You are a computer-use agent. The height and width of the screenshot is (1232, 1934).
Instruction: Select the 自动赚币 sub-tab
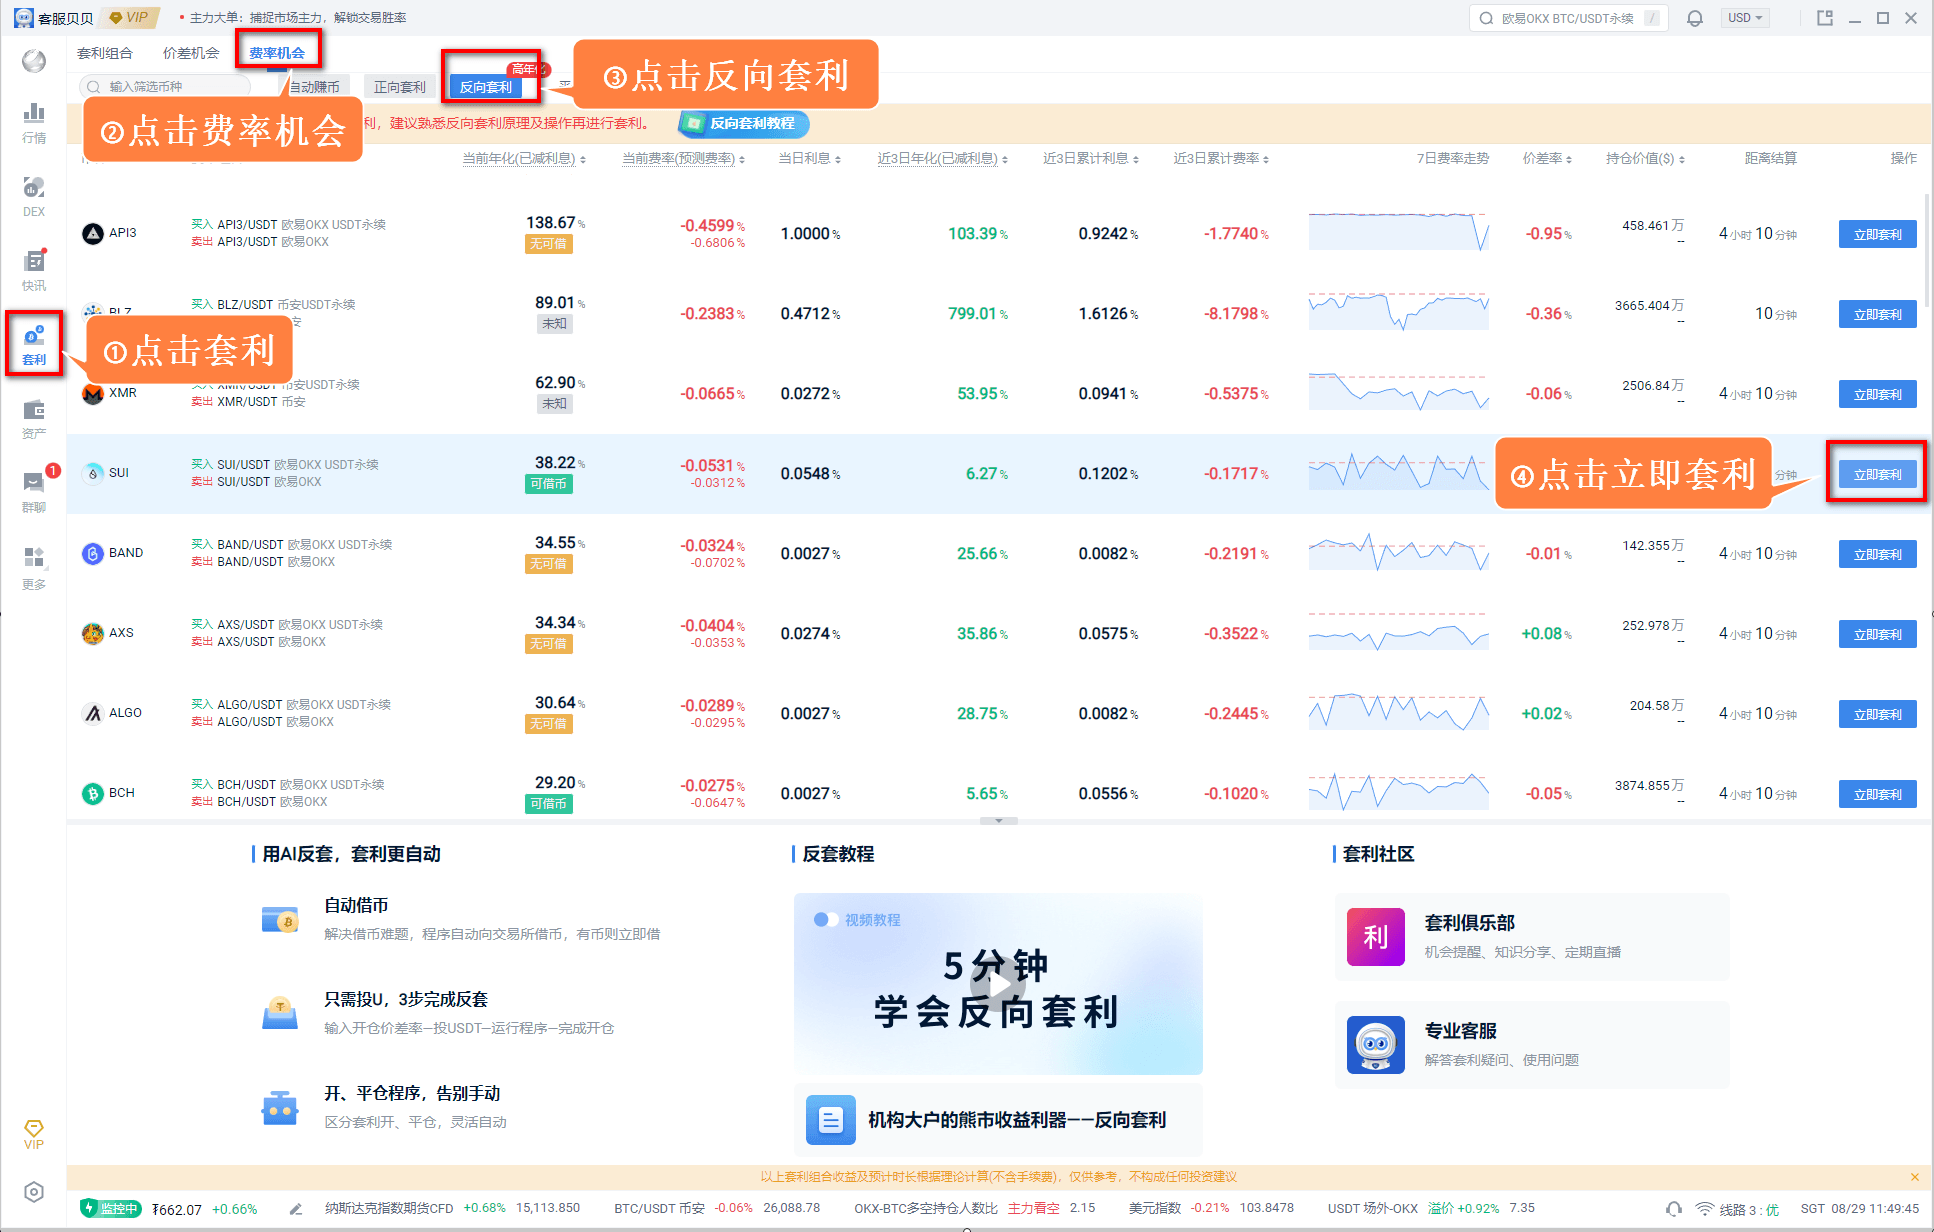coord(314,87)
